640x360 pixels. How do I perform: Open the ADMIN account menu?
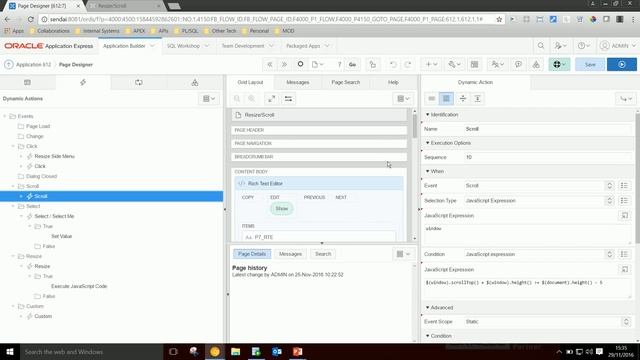(618, 46)
